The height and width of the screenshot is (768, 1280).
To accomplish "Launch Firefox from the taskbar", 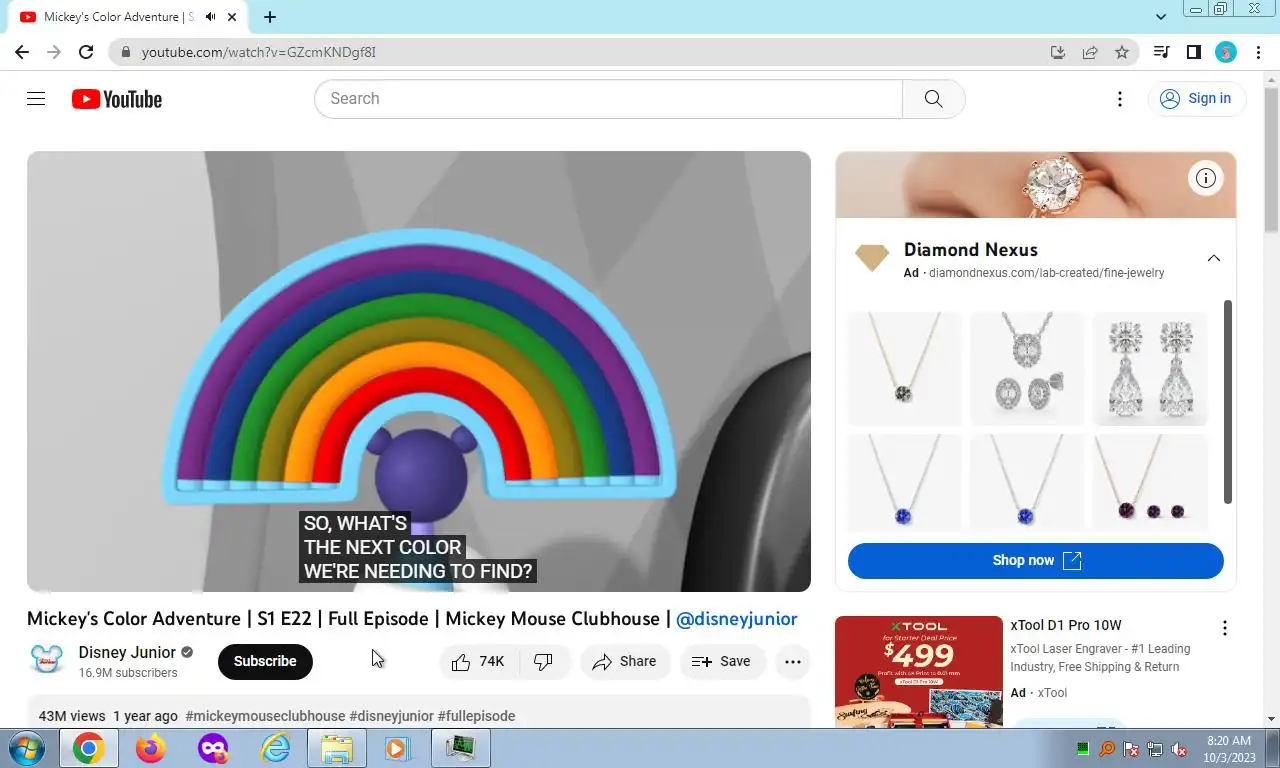I will click(x=150, y=748).
